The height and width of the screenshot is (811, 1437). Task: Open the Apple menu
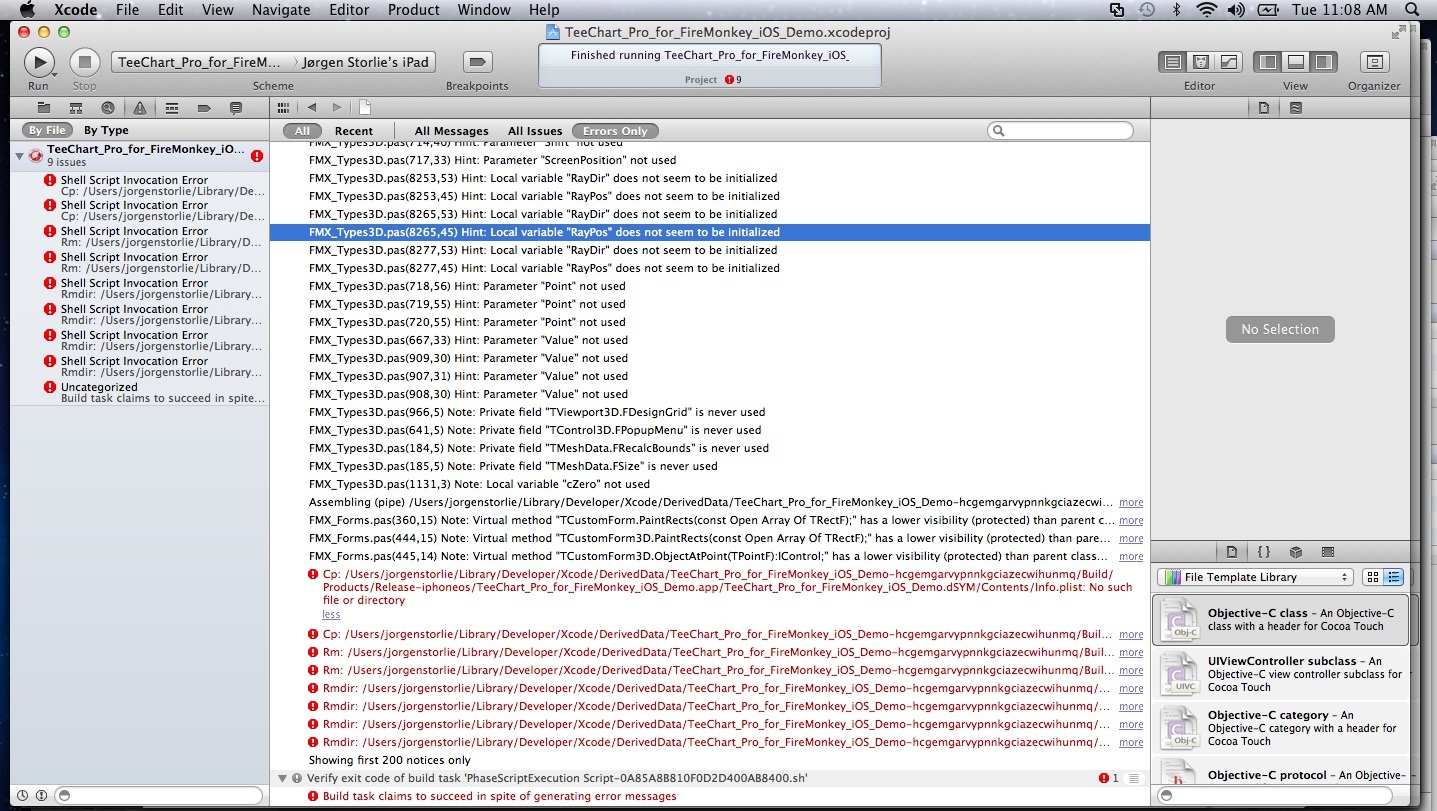tap(26, 10)
